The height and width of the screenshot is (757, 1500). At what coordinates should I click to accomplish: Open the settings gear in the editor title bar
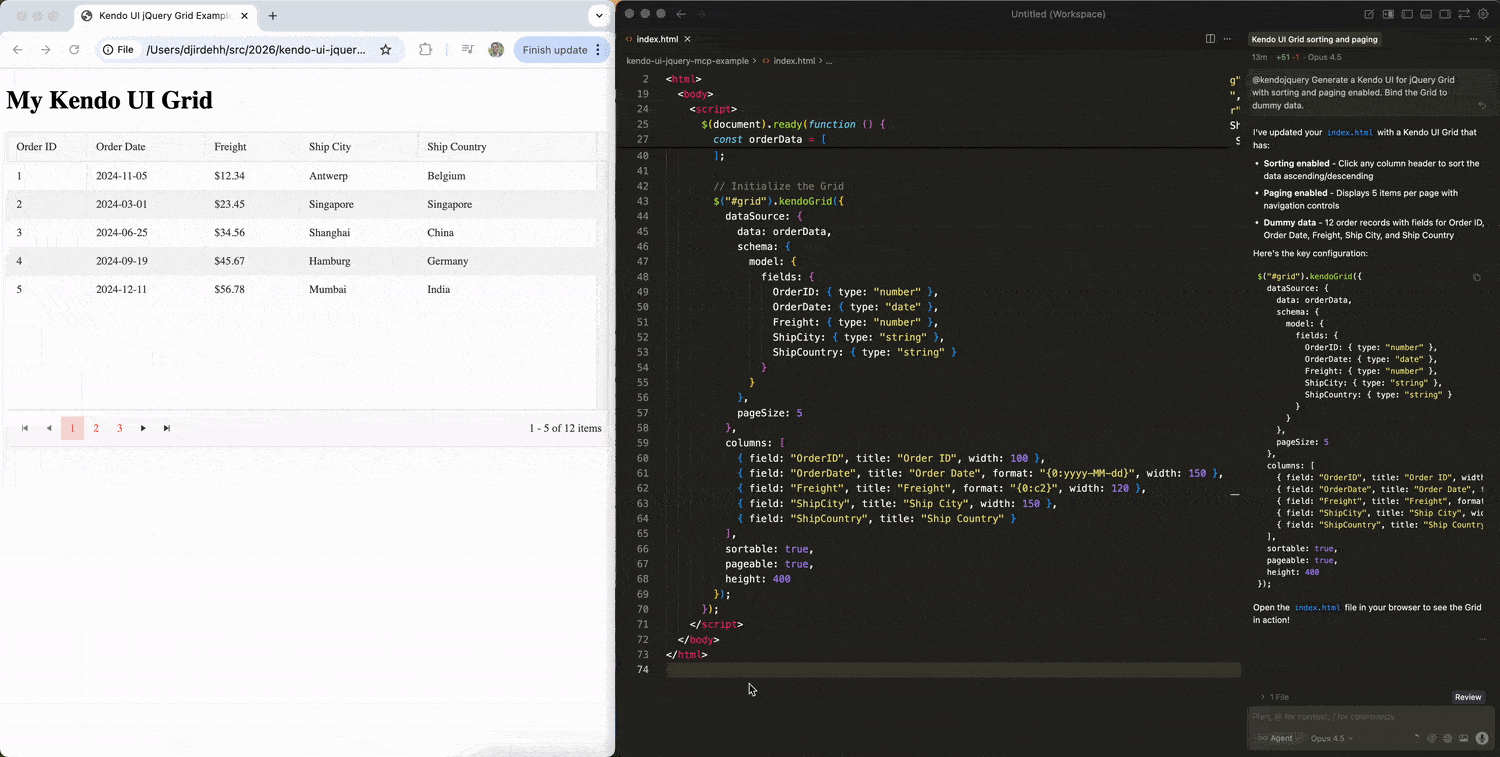click(x=1484, y=14)
